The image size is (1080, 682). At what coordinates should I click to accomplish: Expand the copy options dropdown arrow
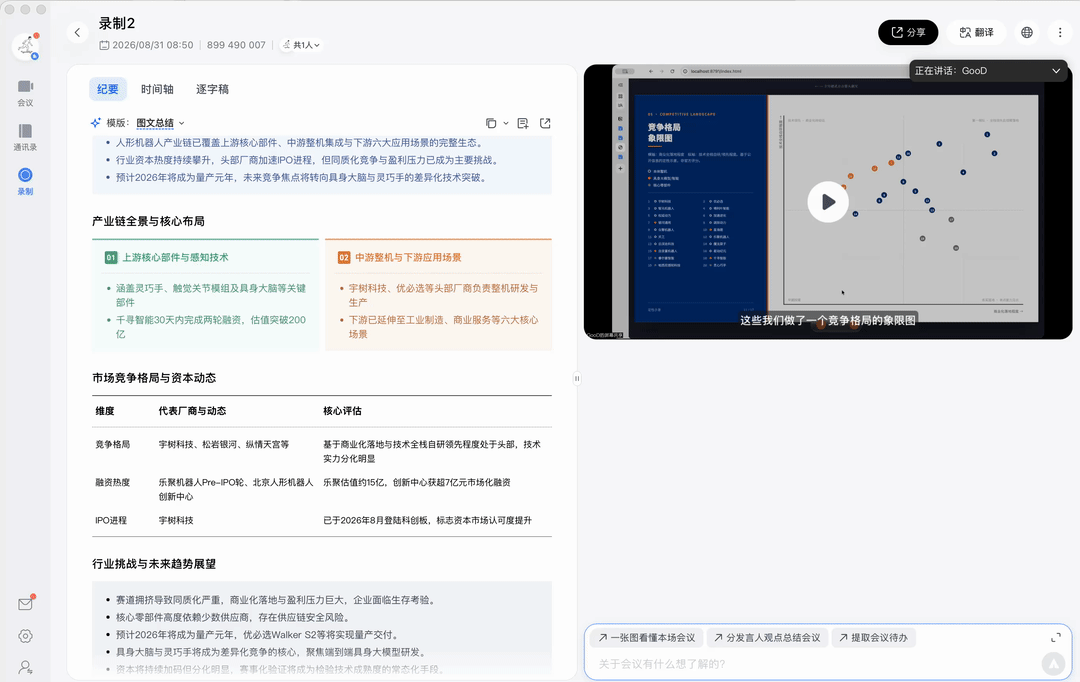click(506, 123)
